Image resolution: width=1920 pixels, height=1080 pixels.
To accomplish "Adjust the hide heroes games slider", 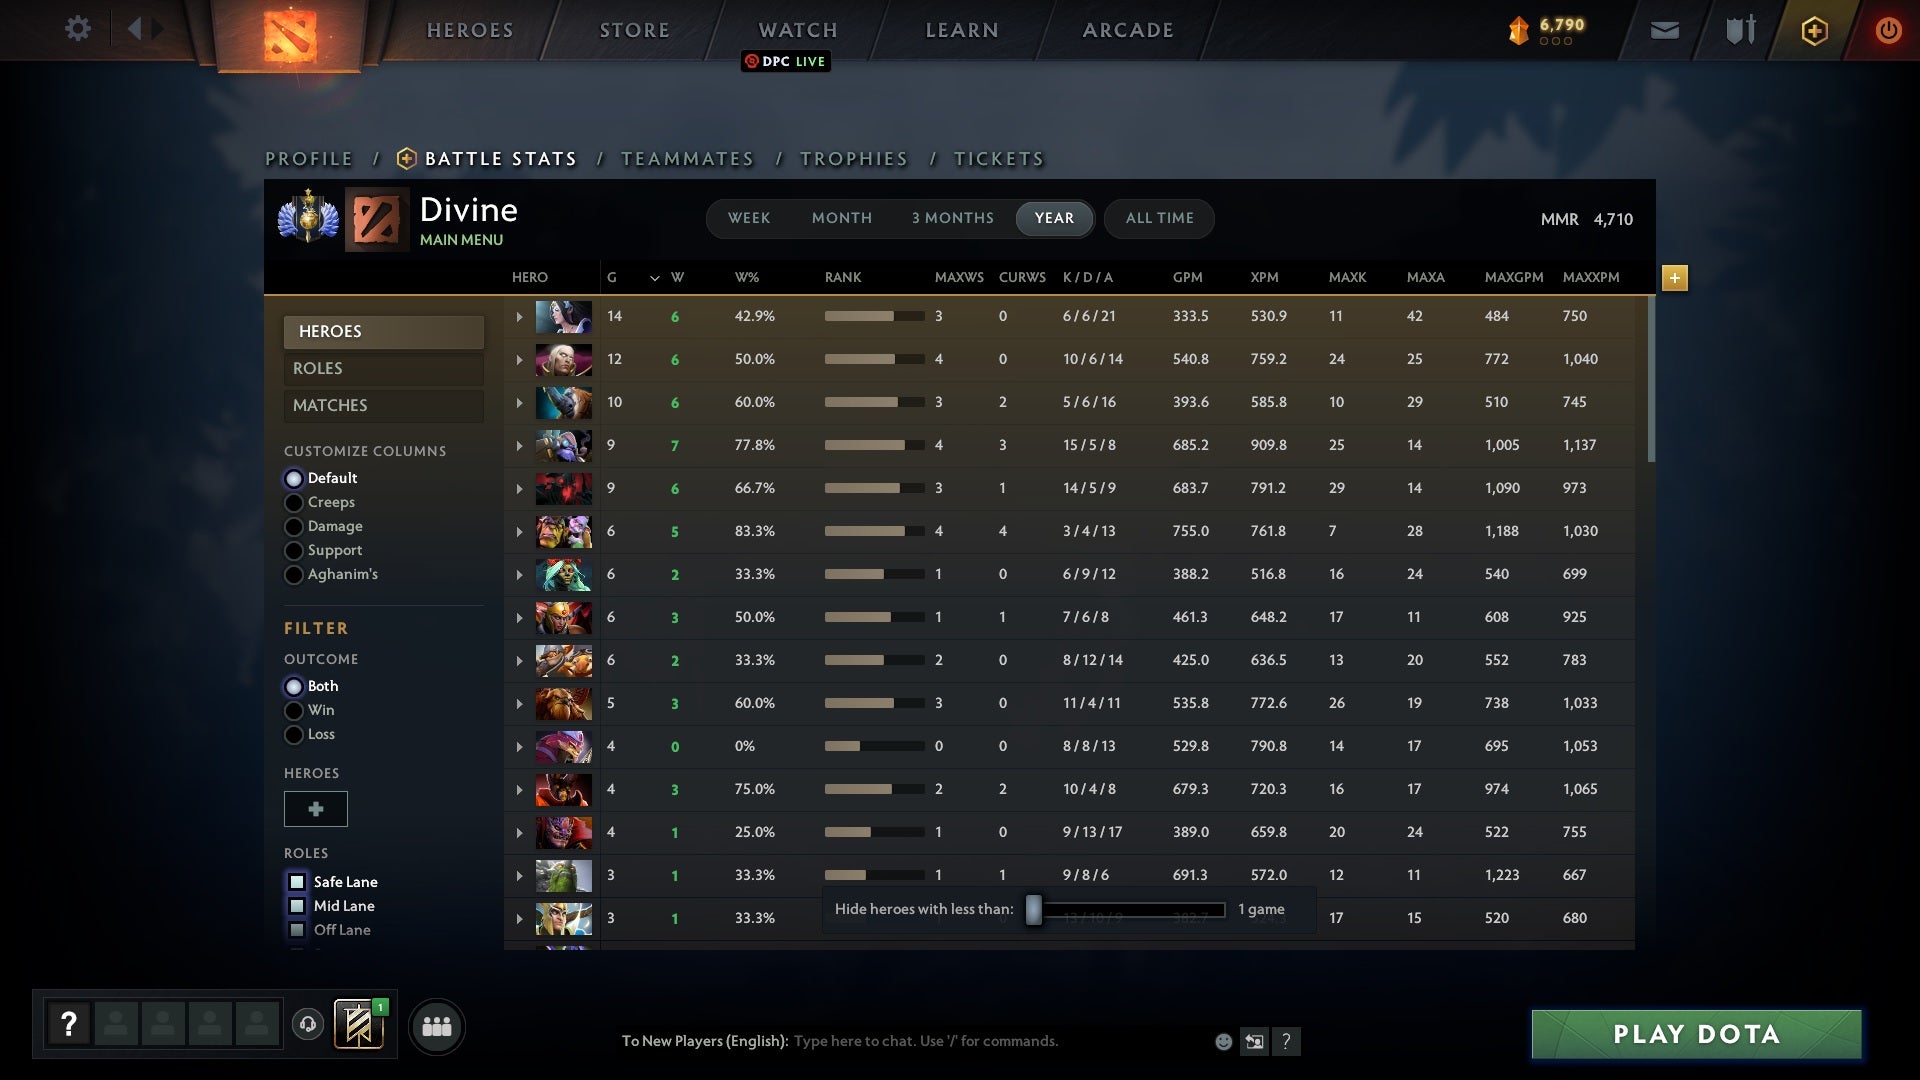I will 1033,909.
